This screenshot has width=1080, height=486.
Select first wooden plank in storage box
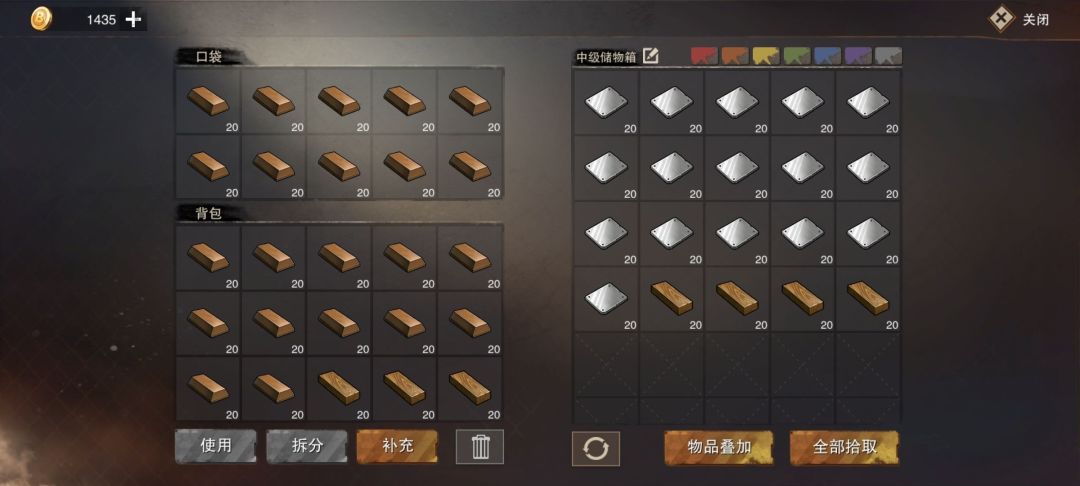(x=672, y=299)
